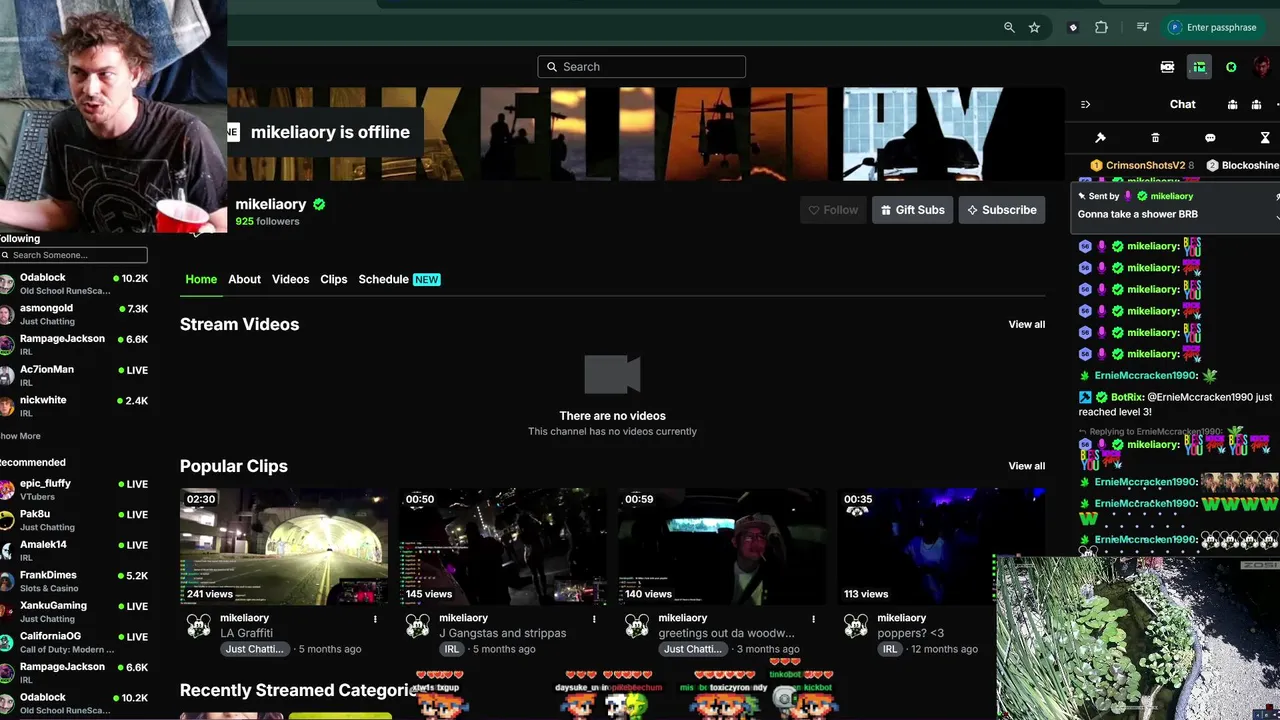1280x720 pixels.
Task: Open XankuGaming channel under Recommended
Action: click(x=74, y=611)
